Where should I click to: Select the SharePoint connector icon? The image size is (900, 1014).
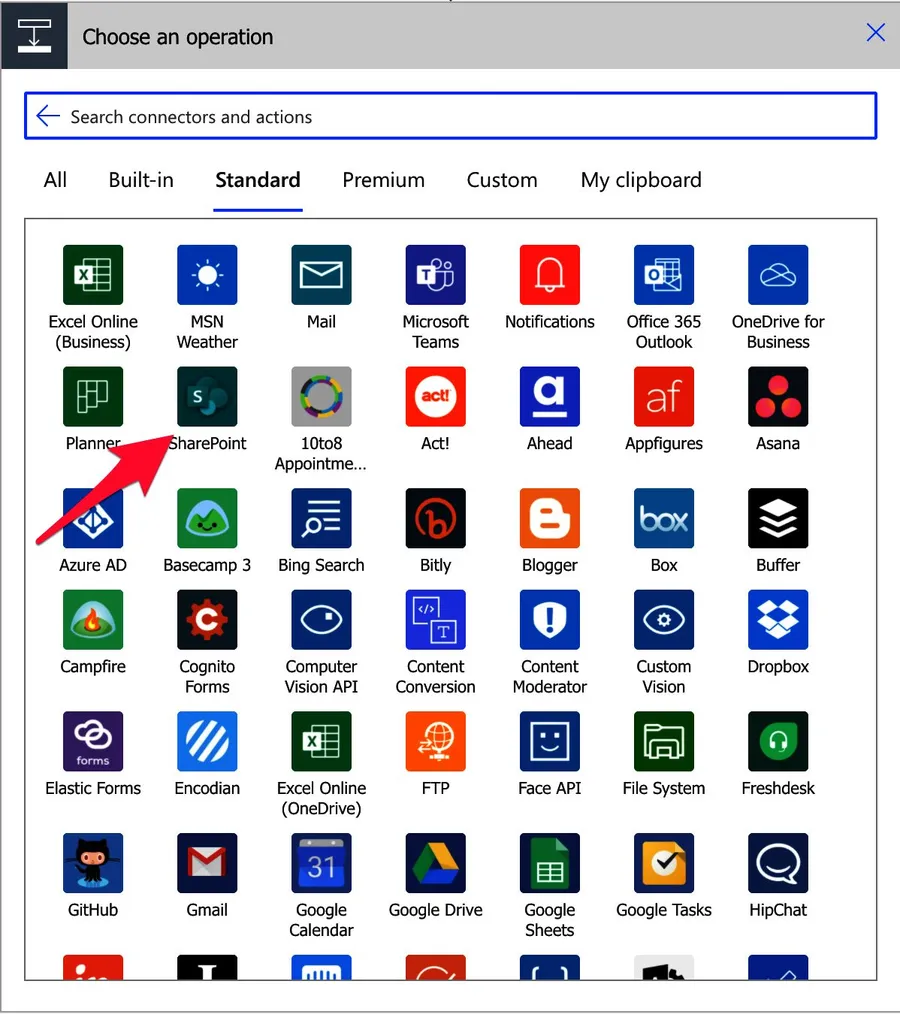(207, 397)
